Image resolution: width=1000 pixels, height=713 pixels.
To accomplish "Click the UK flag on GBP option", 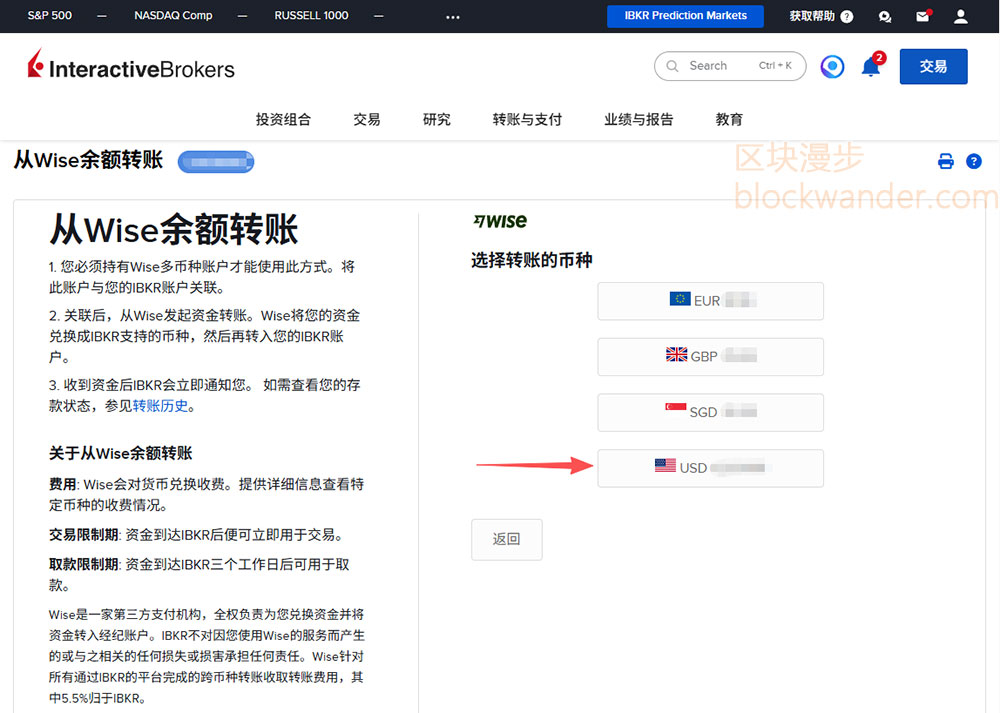I will (x=677, y=354).
